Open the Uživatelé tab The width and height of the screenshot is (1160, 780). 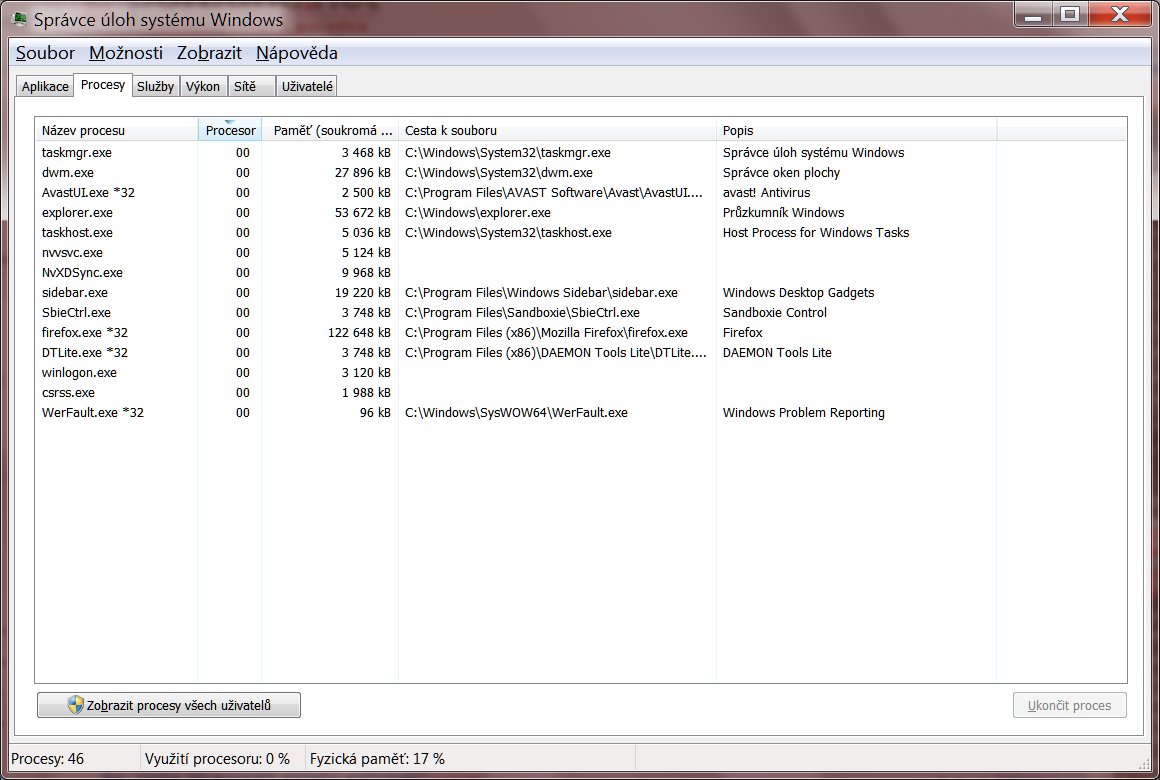(x=307, y=87)
